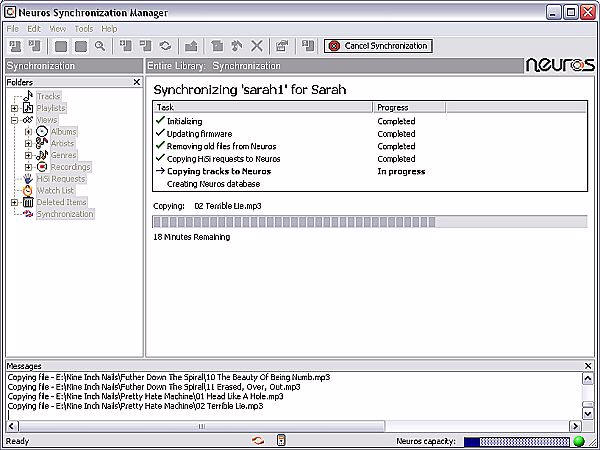Click the search magnifier toolbar icon
Screen dimensions: 600x450
pos(100,46)
